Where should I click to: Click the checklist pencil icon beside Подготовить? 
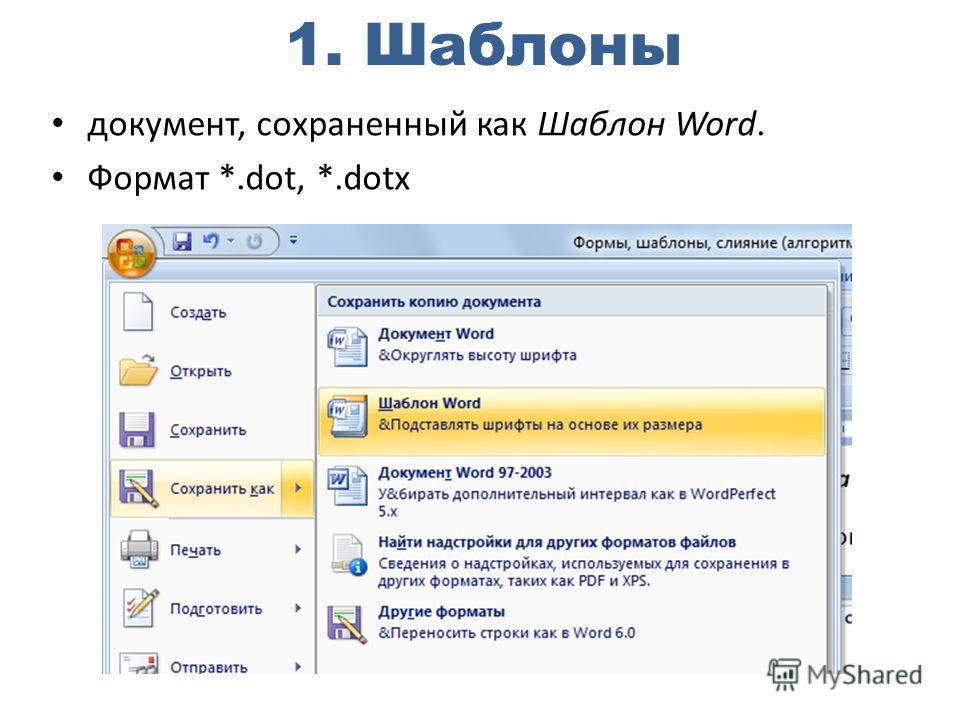(140, 607)
